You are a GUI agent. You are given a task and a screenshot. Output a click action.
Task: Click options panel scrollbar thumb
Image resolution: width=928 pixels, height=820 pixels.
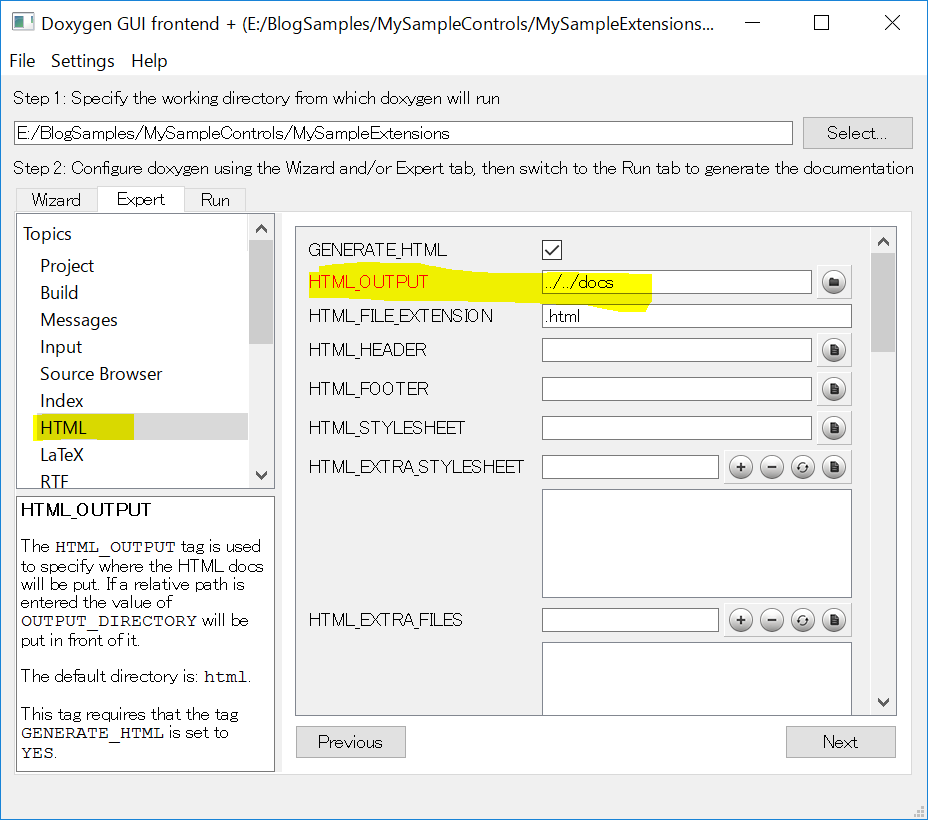click(883, 302)
